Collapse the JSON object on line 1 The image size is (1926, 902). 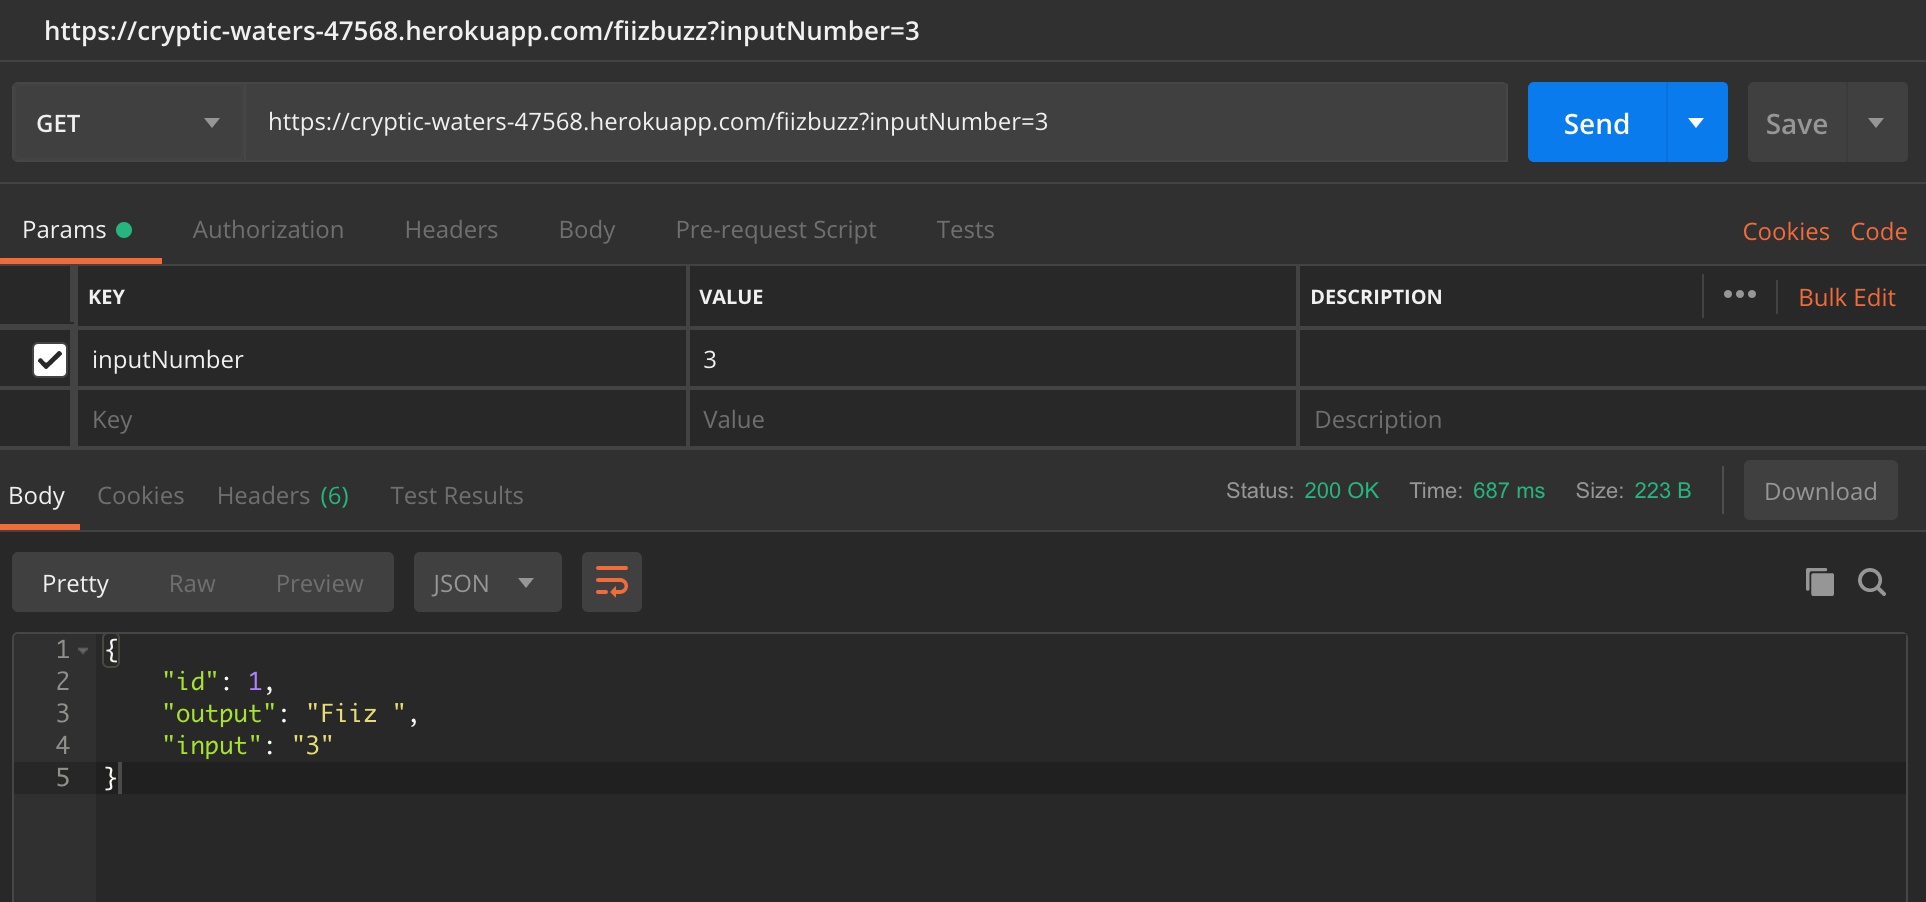[x=84, y=649]
